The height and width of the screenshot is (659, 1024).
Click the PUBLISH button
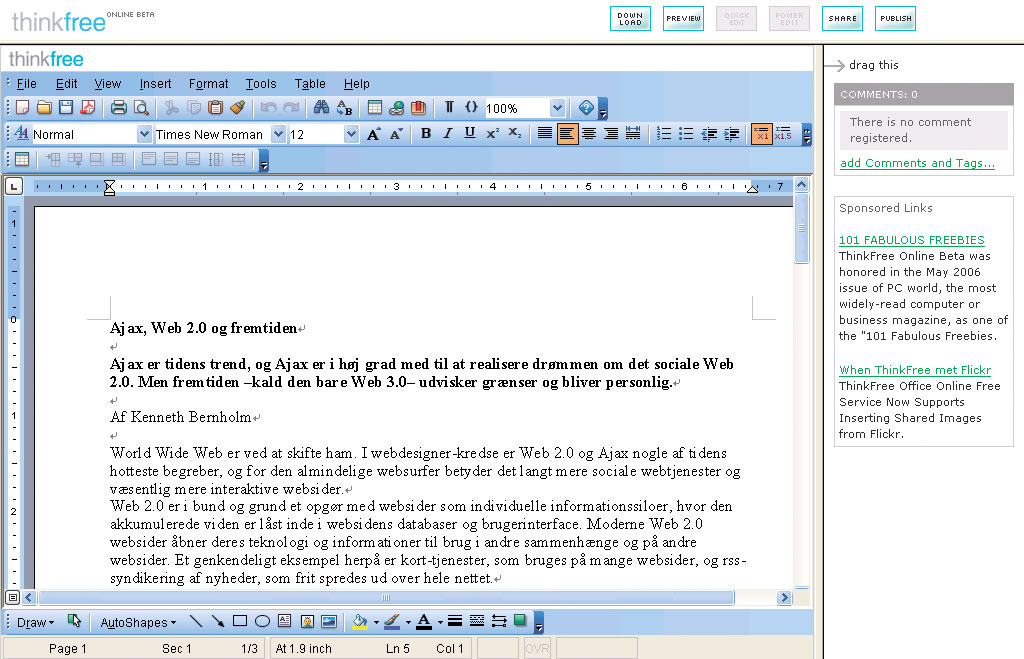tap(895, 18)
